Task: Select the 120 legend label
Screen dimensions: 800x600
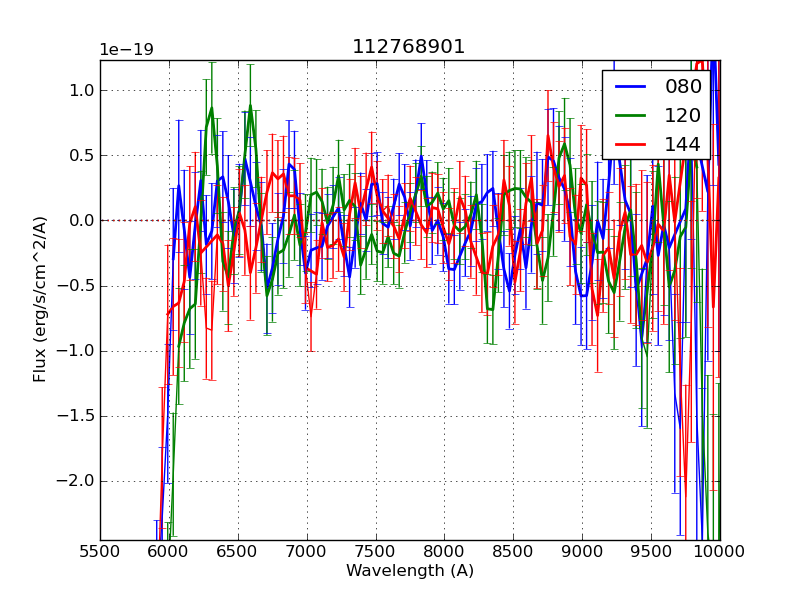Action: 683,115
